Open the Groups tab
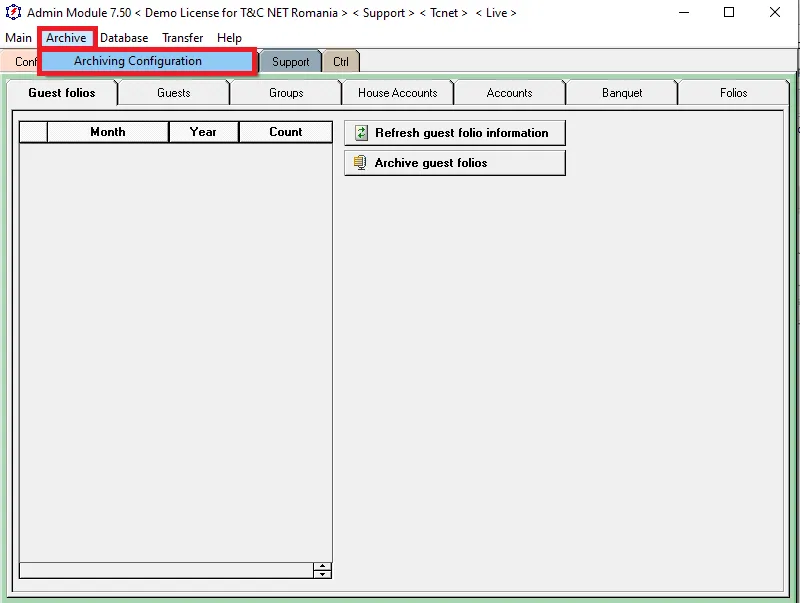Viewport: 800px width, 603px height. point(286,93)
